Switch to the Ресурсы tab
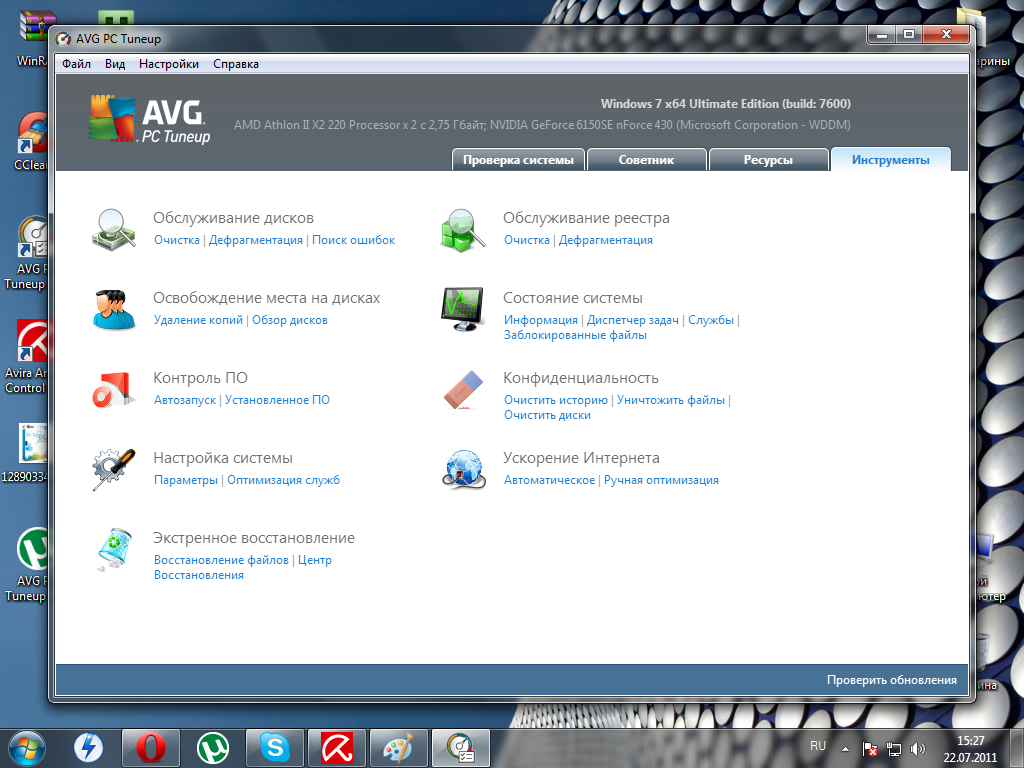Image resolution: width=1024 pixels, height=768 pixels. coord(768,159)
